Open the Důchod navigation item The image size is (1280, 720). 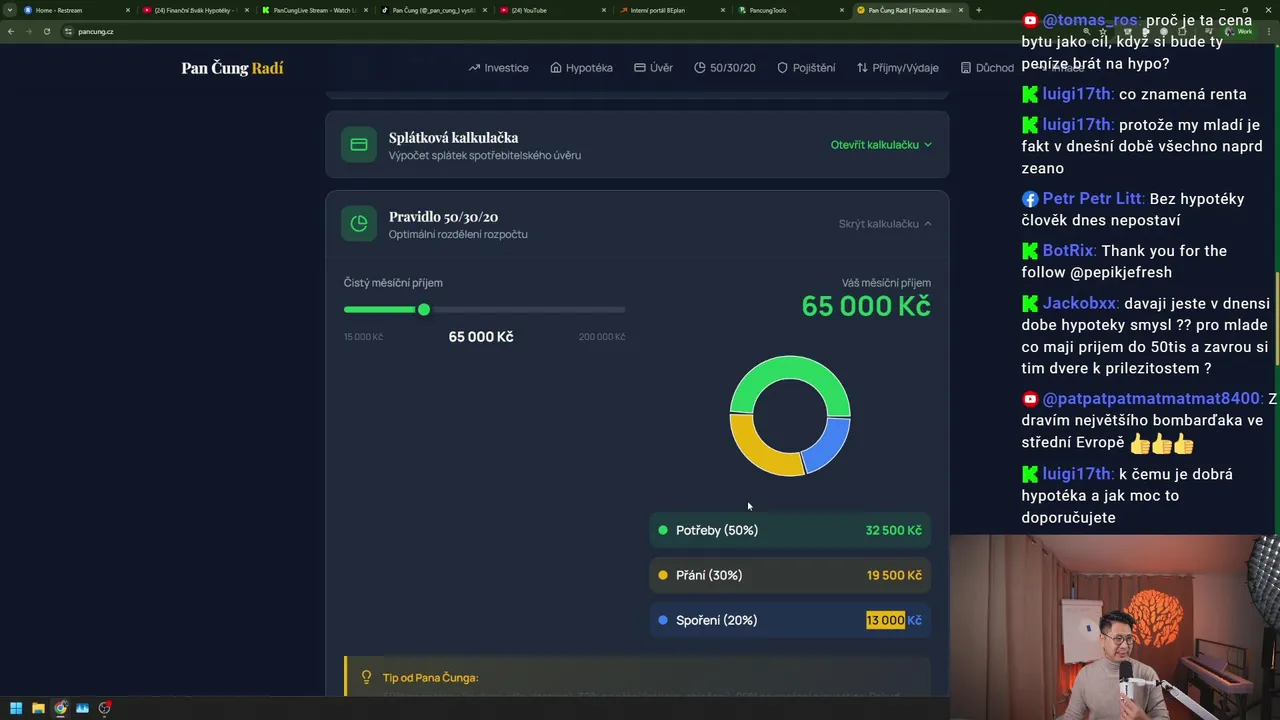coord(987,68)
